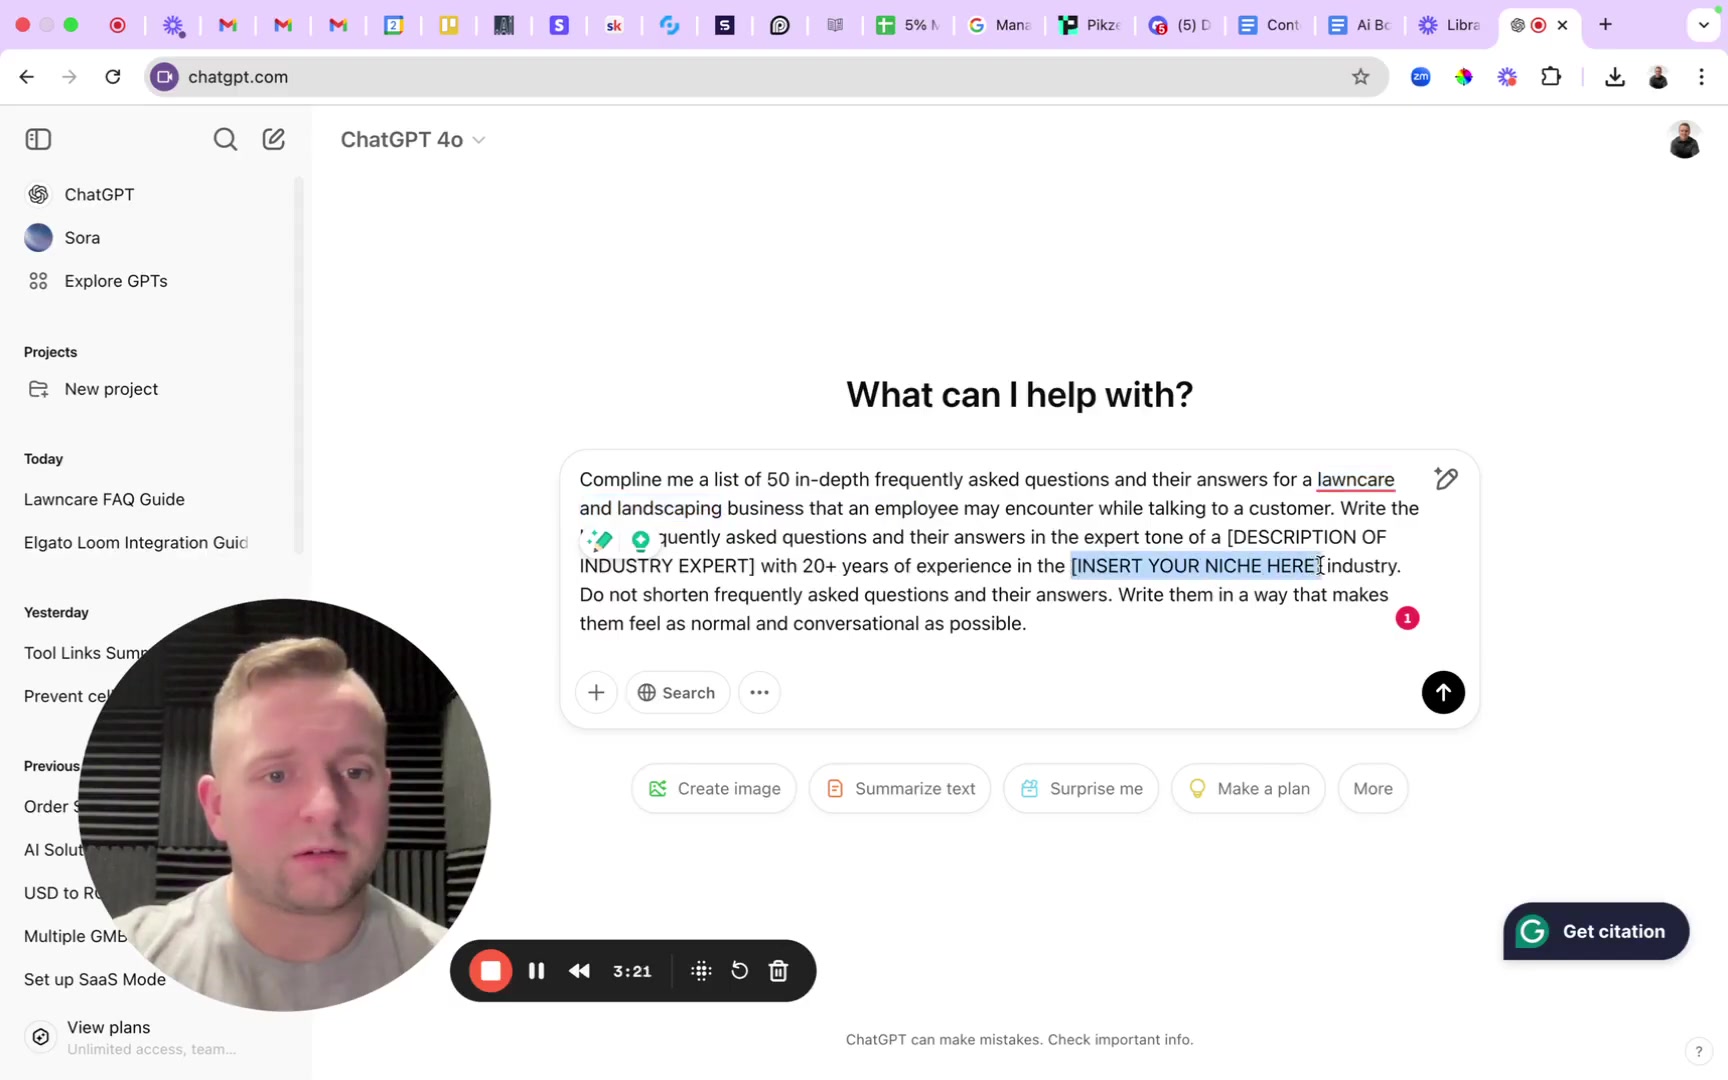The image size is (1728, 1080).
Task: Click the Get citation button
Action: click(x=1596, y=931)
